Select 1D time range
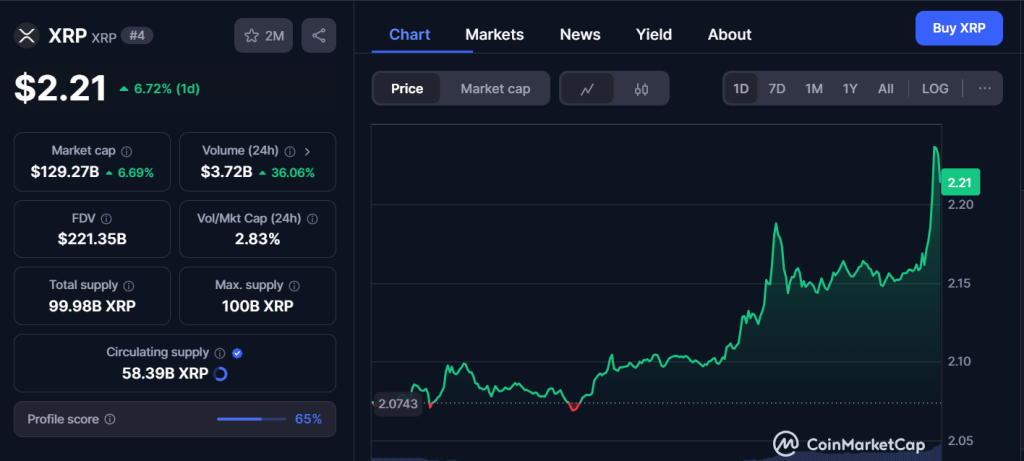The image size is (1024, 461). [x=741, y=89]
